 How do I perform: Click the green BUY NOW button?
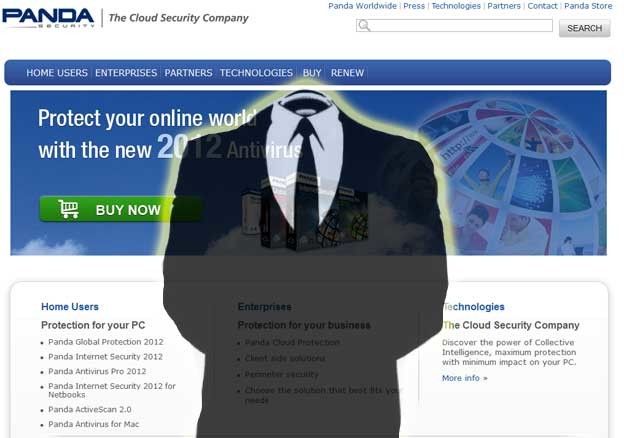tap(121, 209)
